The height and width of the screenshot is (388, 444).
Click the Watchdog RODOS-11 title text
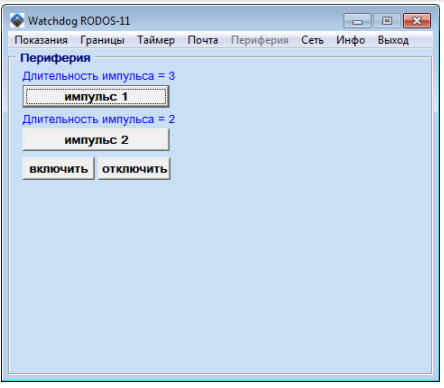[x=79, y=21]
